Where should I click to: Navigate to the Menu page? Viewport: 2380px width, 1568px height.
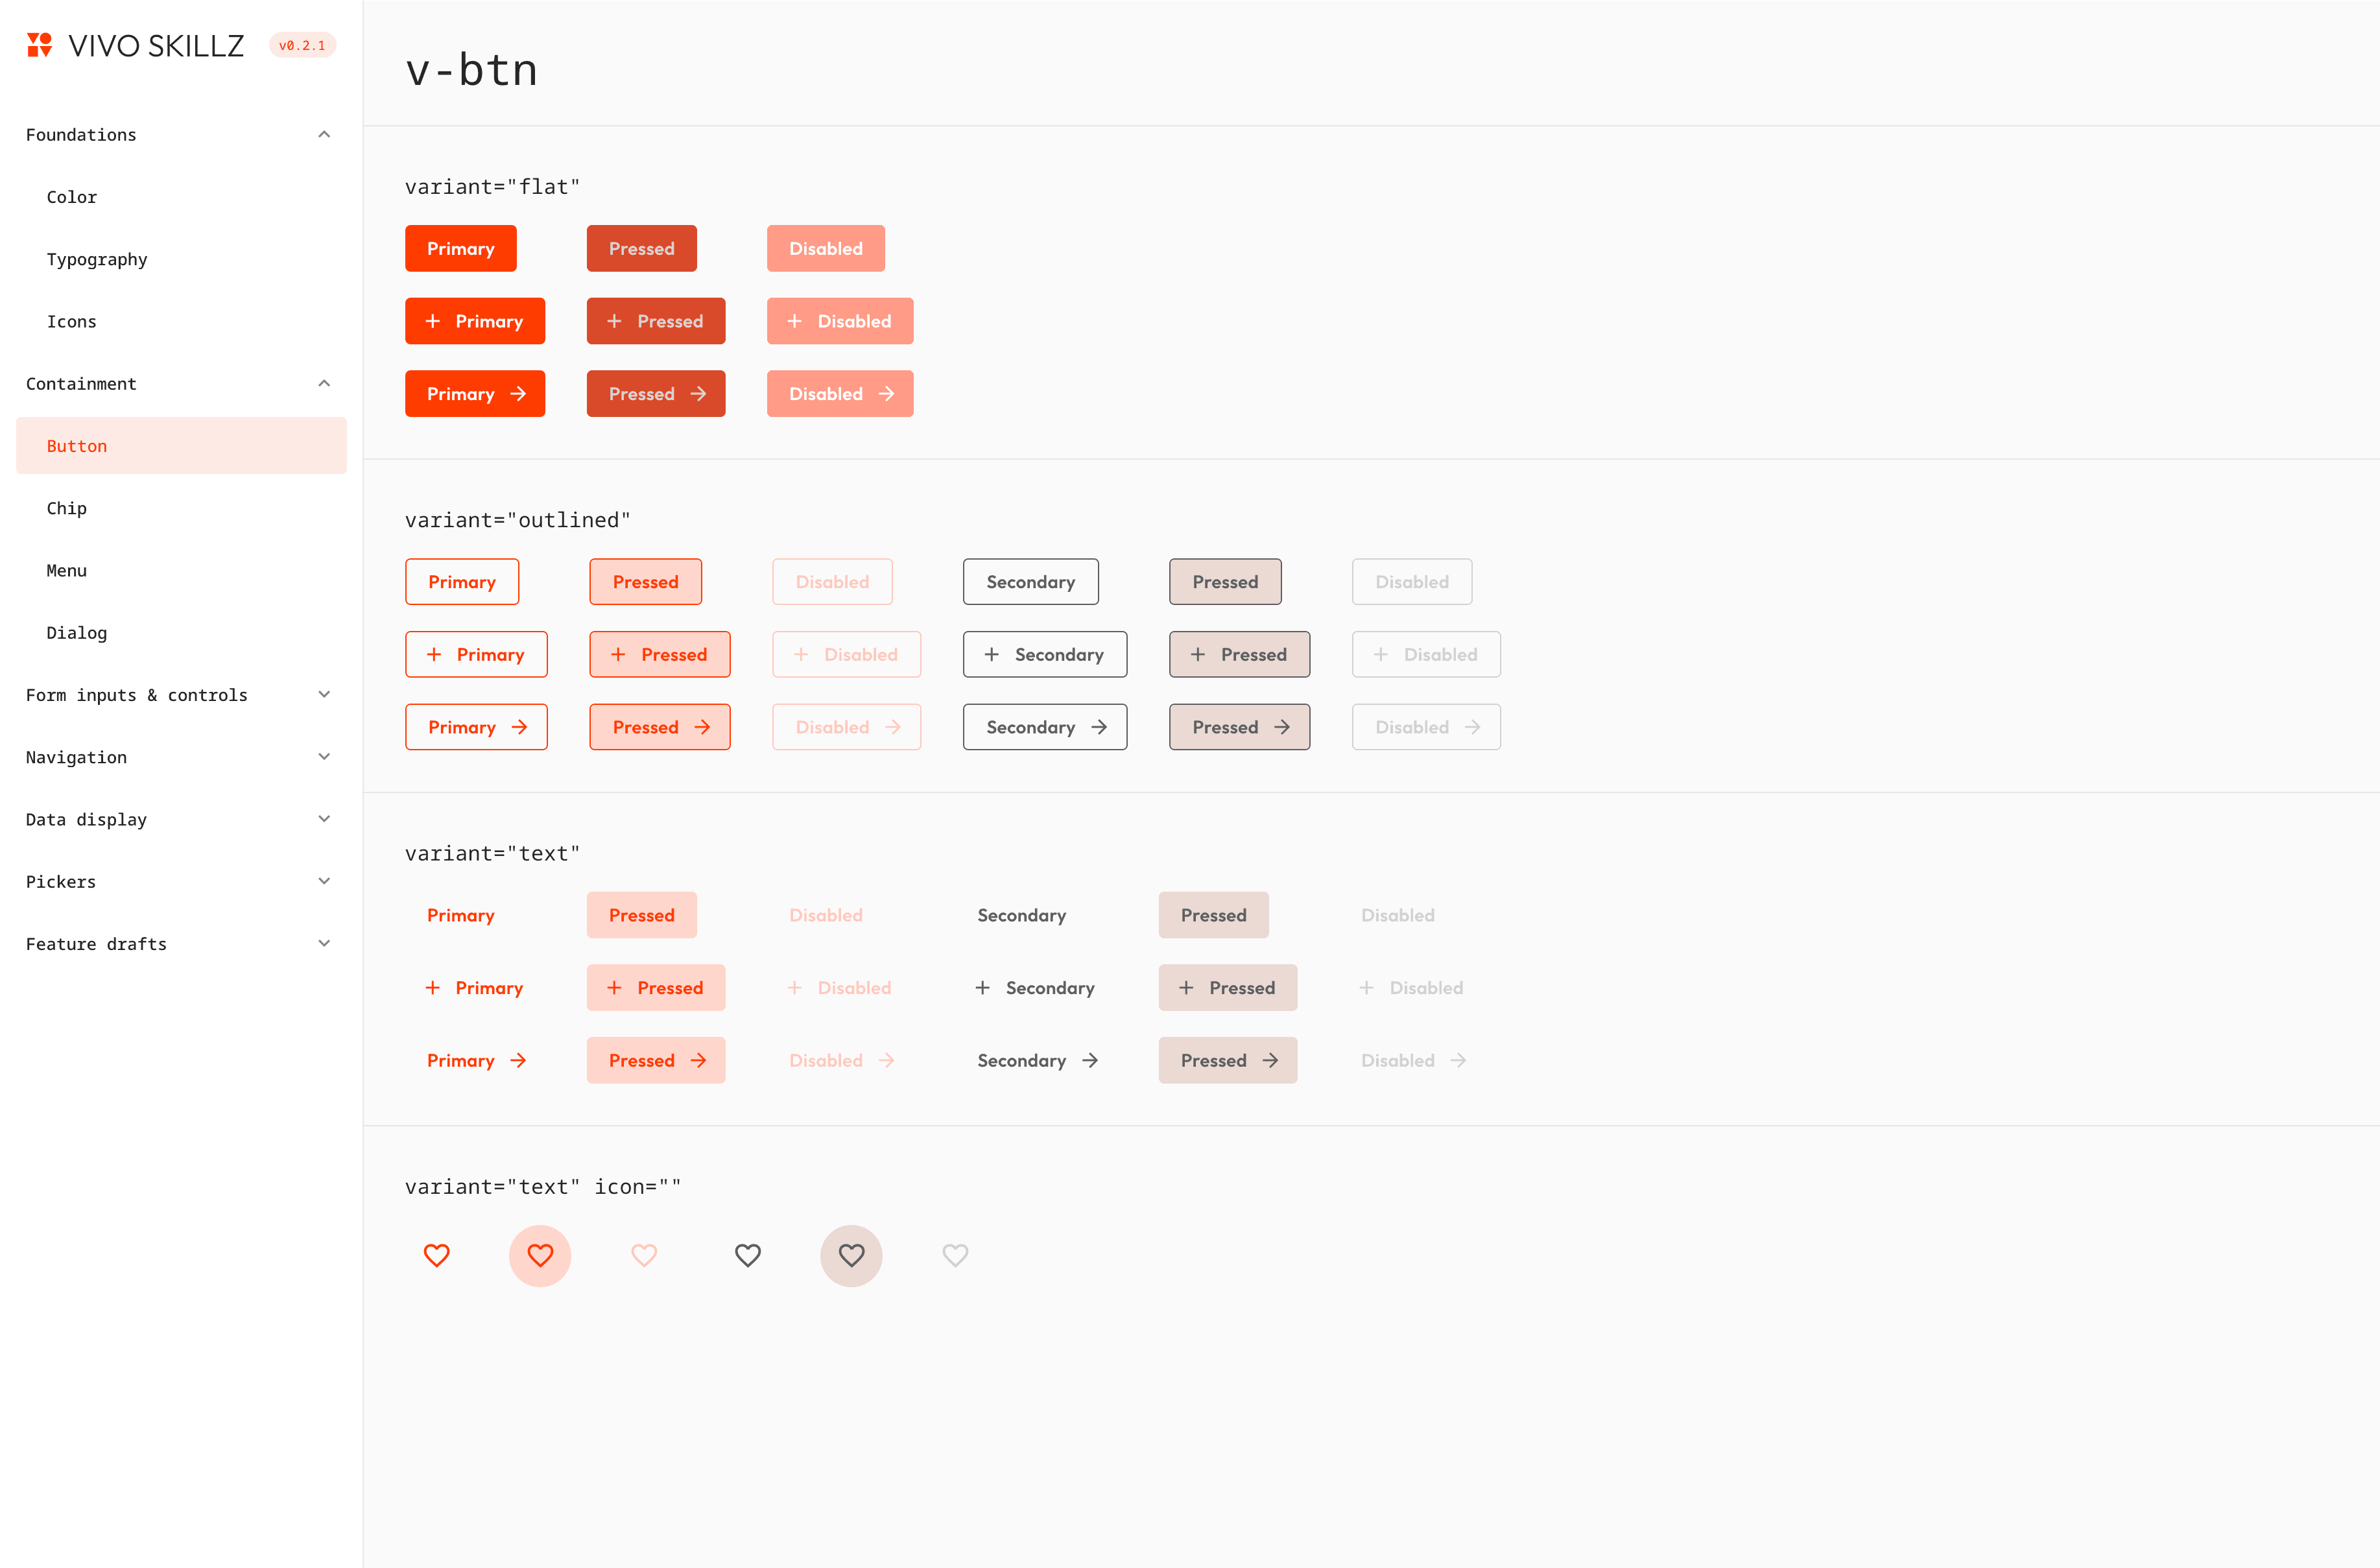tap(181, 570)
